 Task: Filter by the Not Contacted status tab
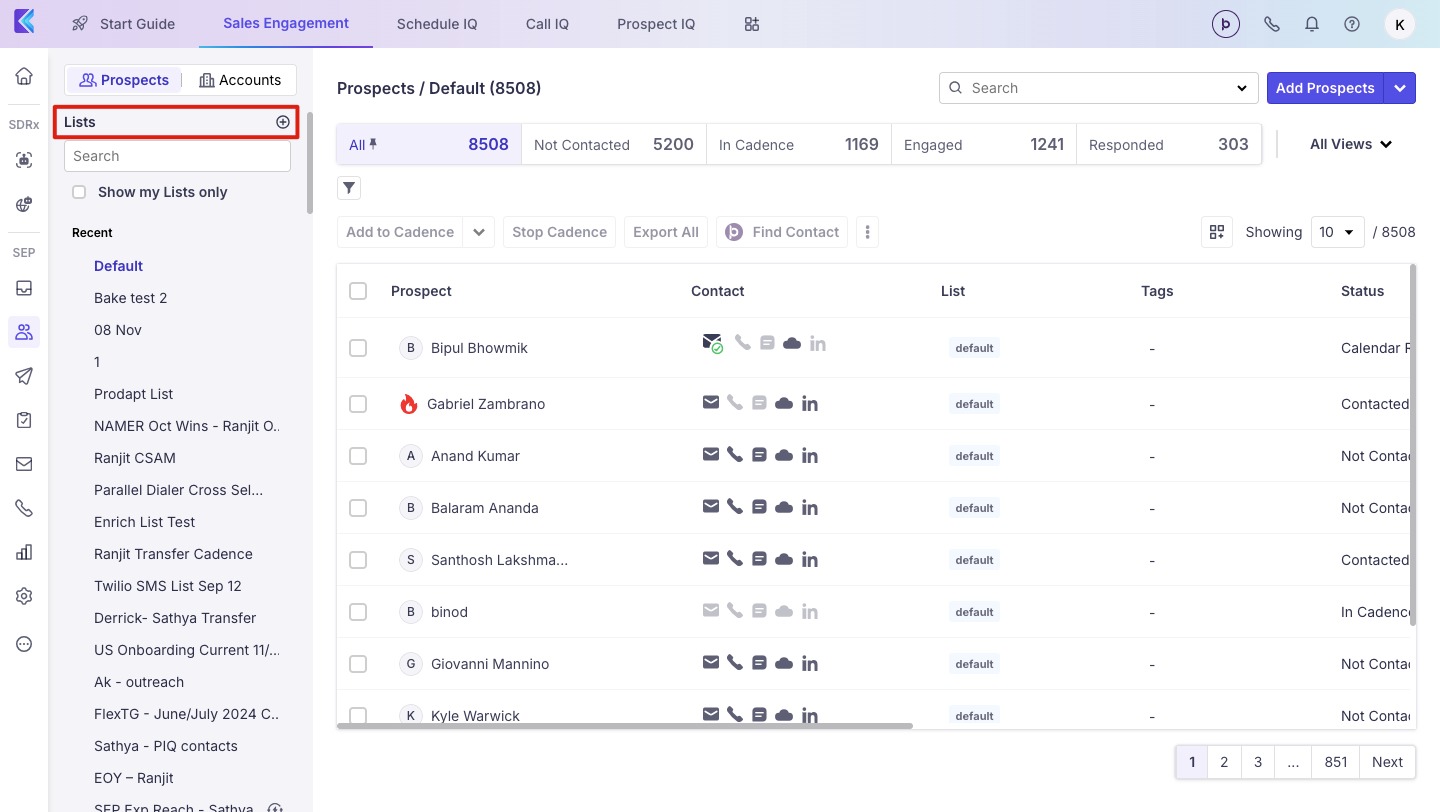(x=614, y=144)
